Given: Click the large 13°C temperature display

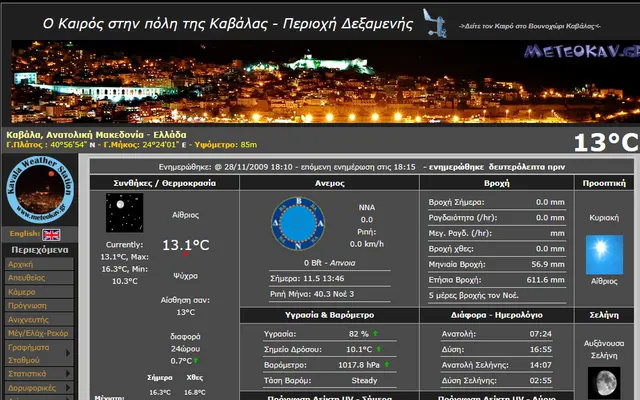Looking at the screenshot, I should point(606,142).
